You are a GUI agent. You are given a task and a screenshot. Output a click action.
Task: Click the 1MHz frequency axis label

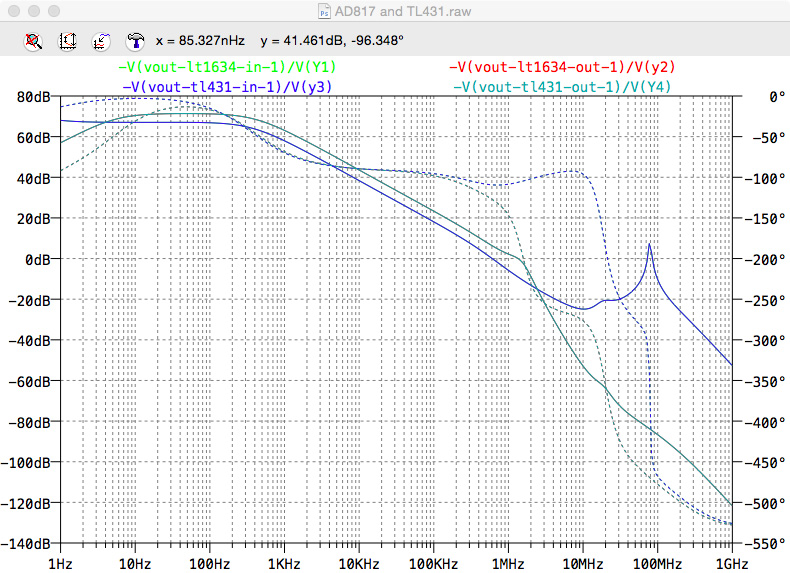508,563
